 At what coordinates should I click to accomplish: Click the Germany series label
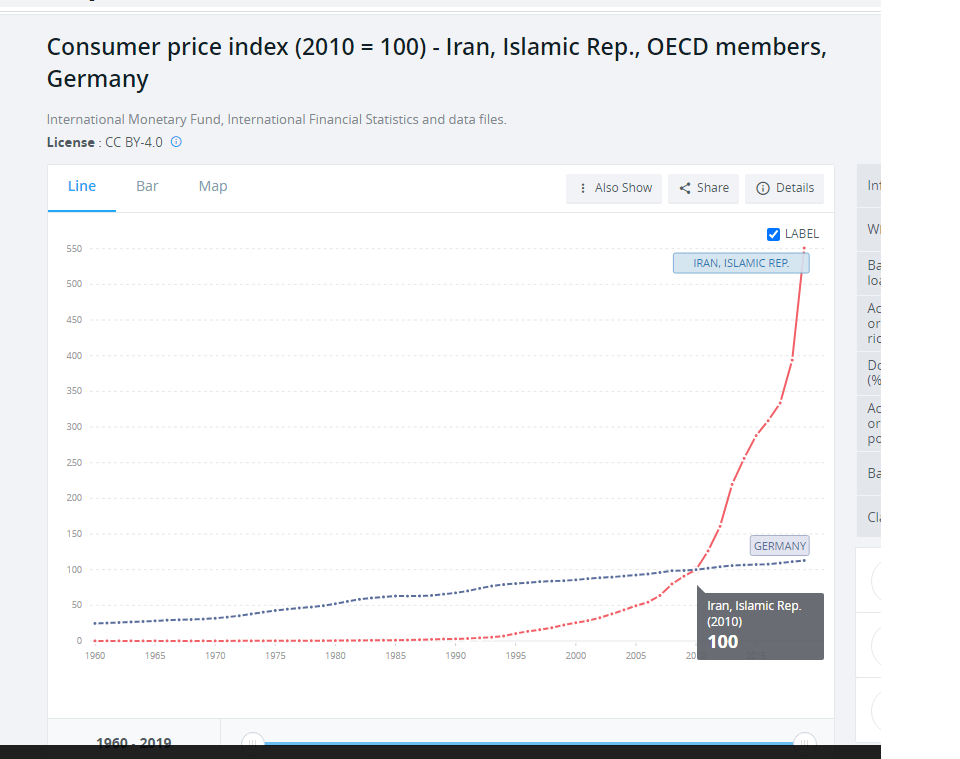pos(779,546)
